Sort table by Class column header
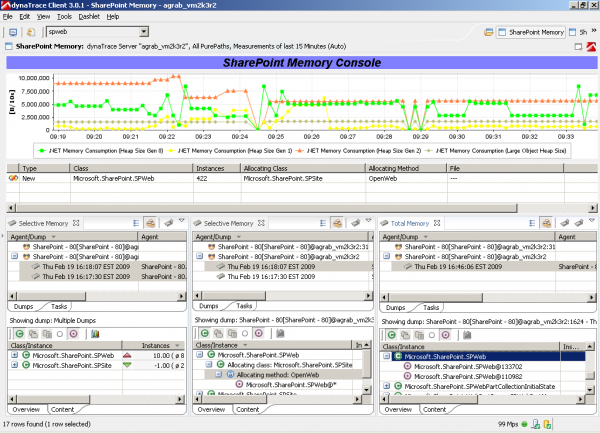This screenshot has height=434, width=600. coord(131,168)
